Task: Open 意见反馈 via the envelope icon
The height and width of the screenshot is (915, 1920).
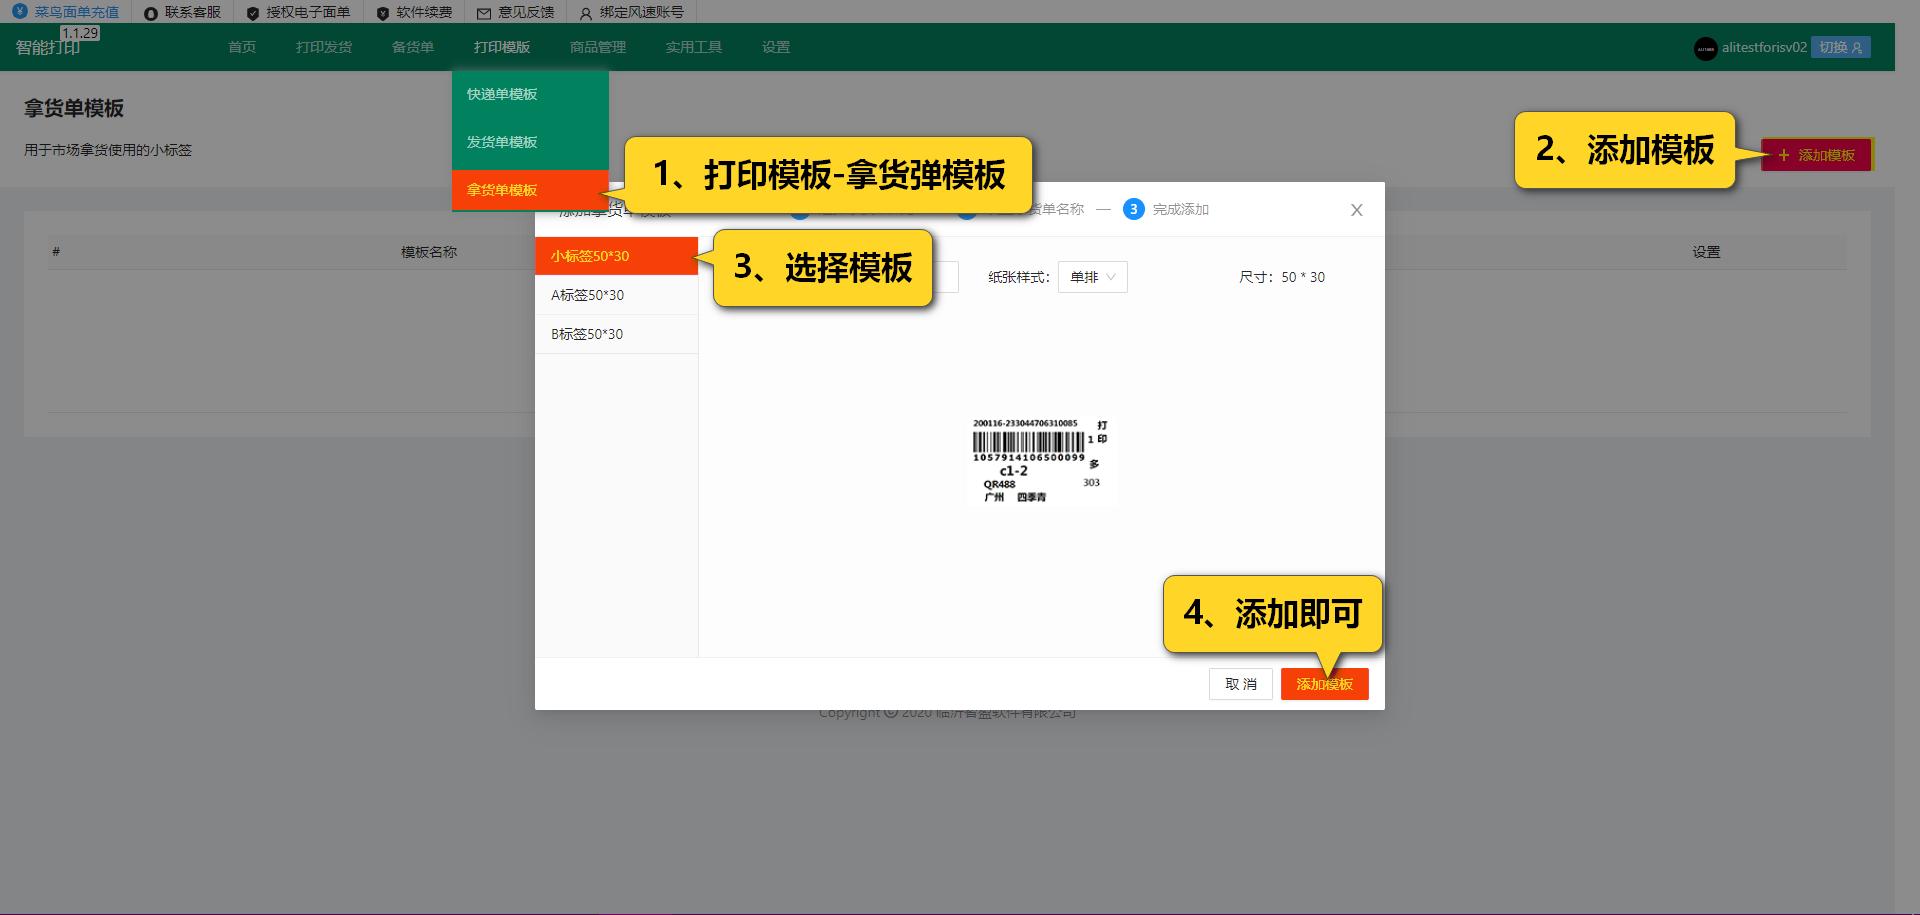Action: [x=483, y=13]
